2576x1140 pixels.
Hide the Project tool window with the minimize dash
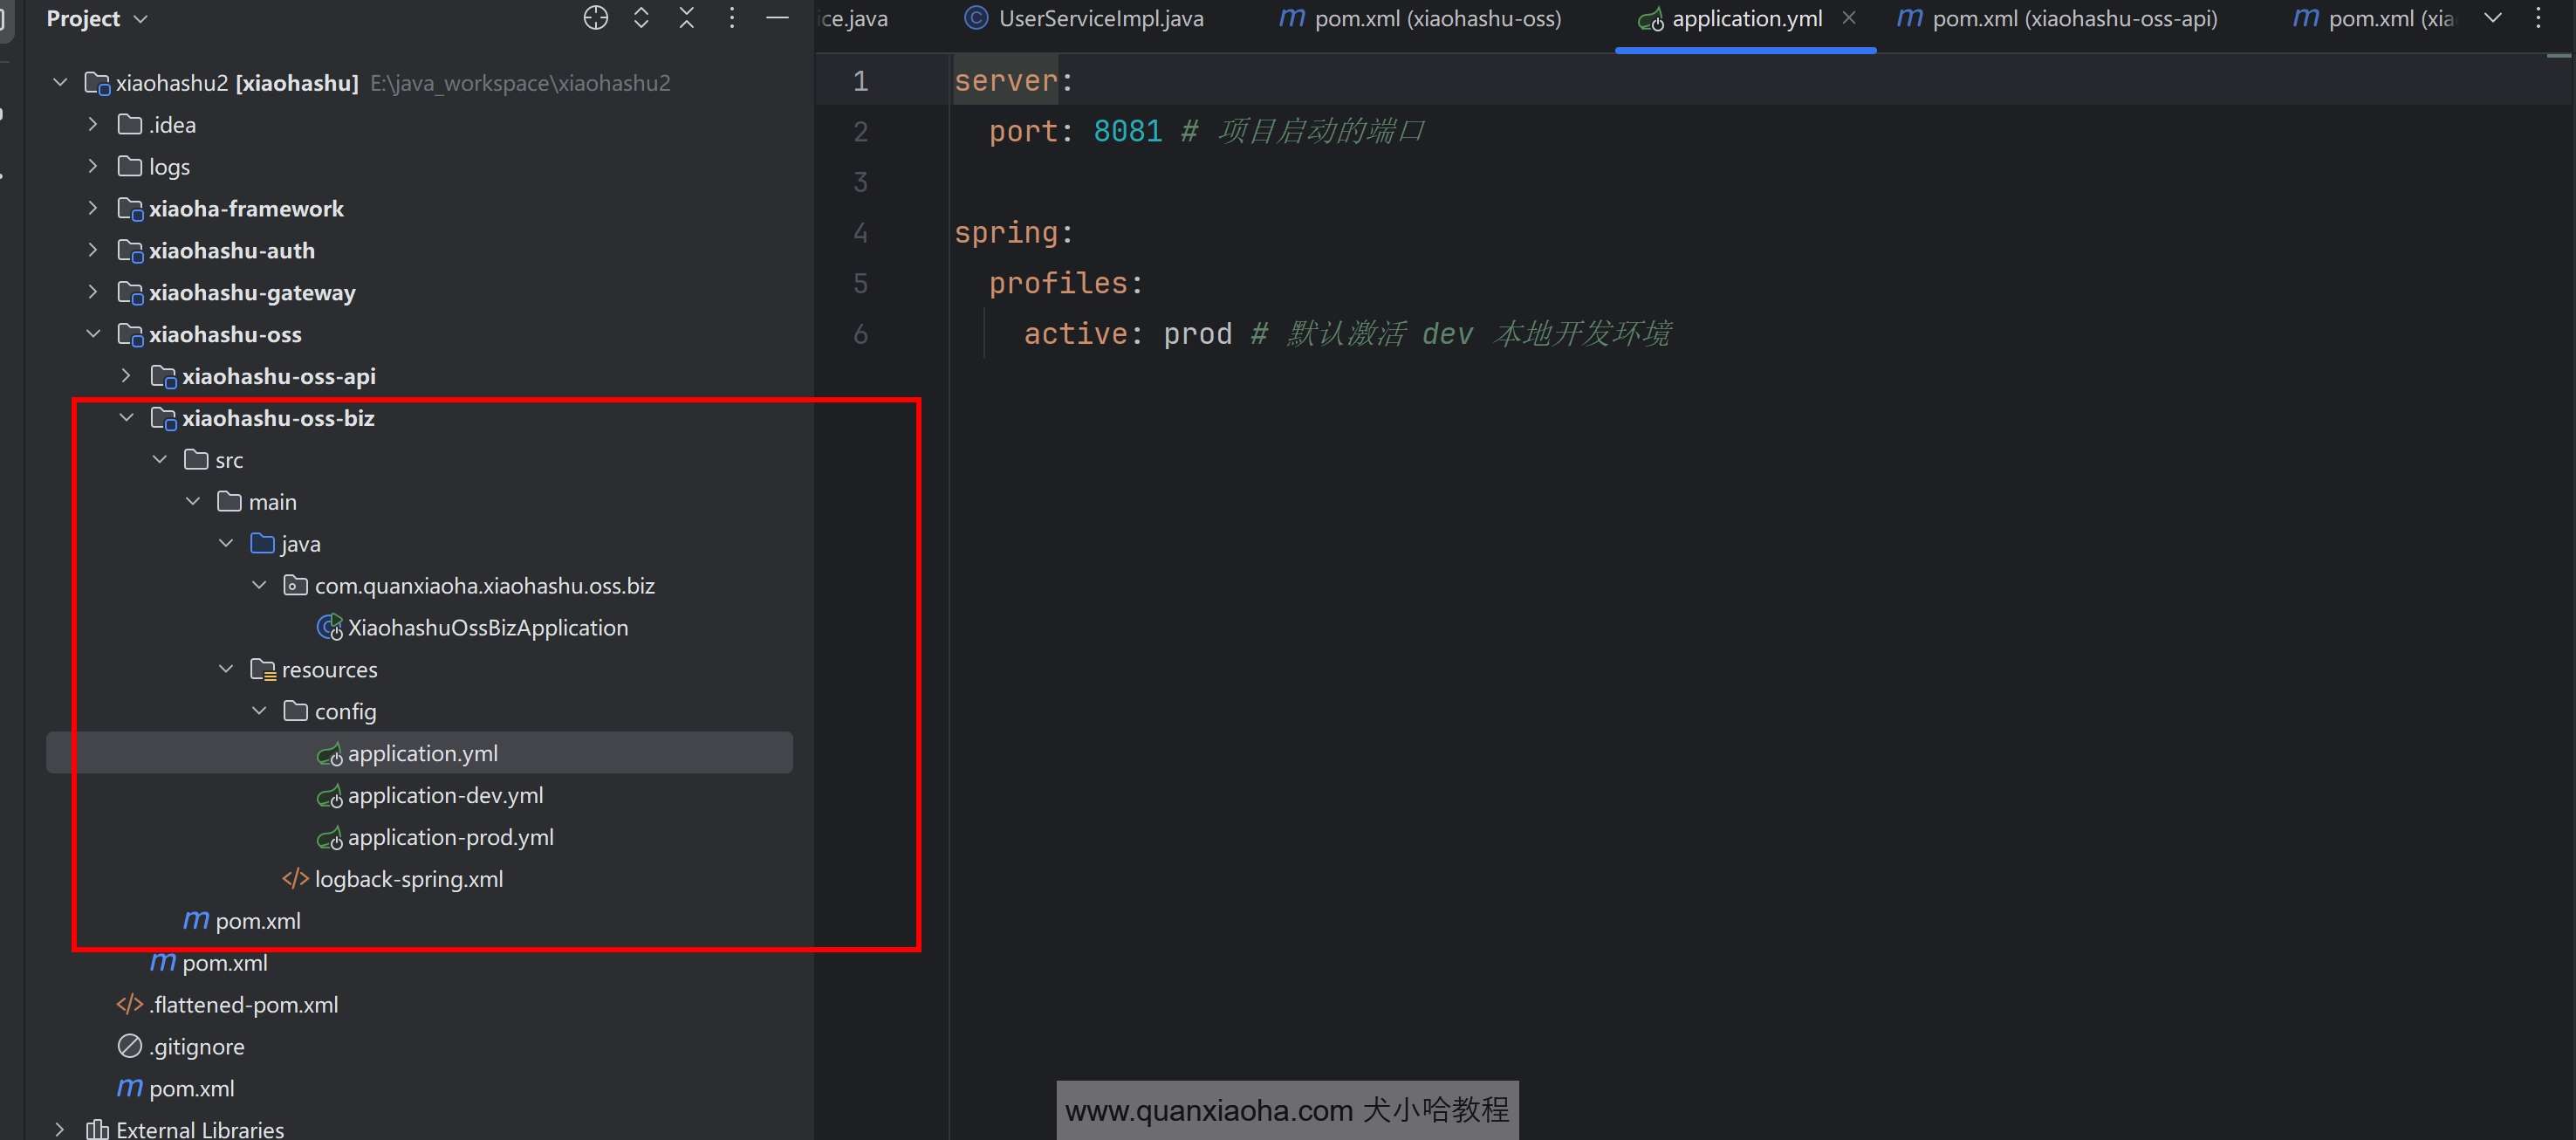(x=777, y=18)
